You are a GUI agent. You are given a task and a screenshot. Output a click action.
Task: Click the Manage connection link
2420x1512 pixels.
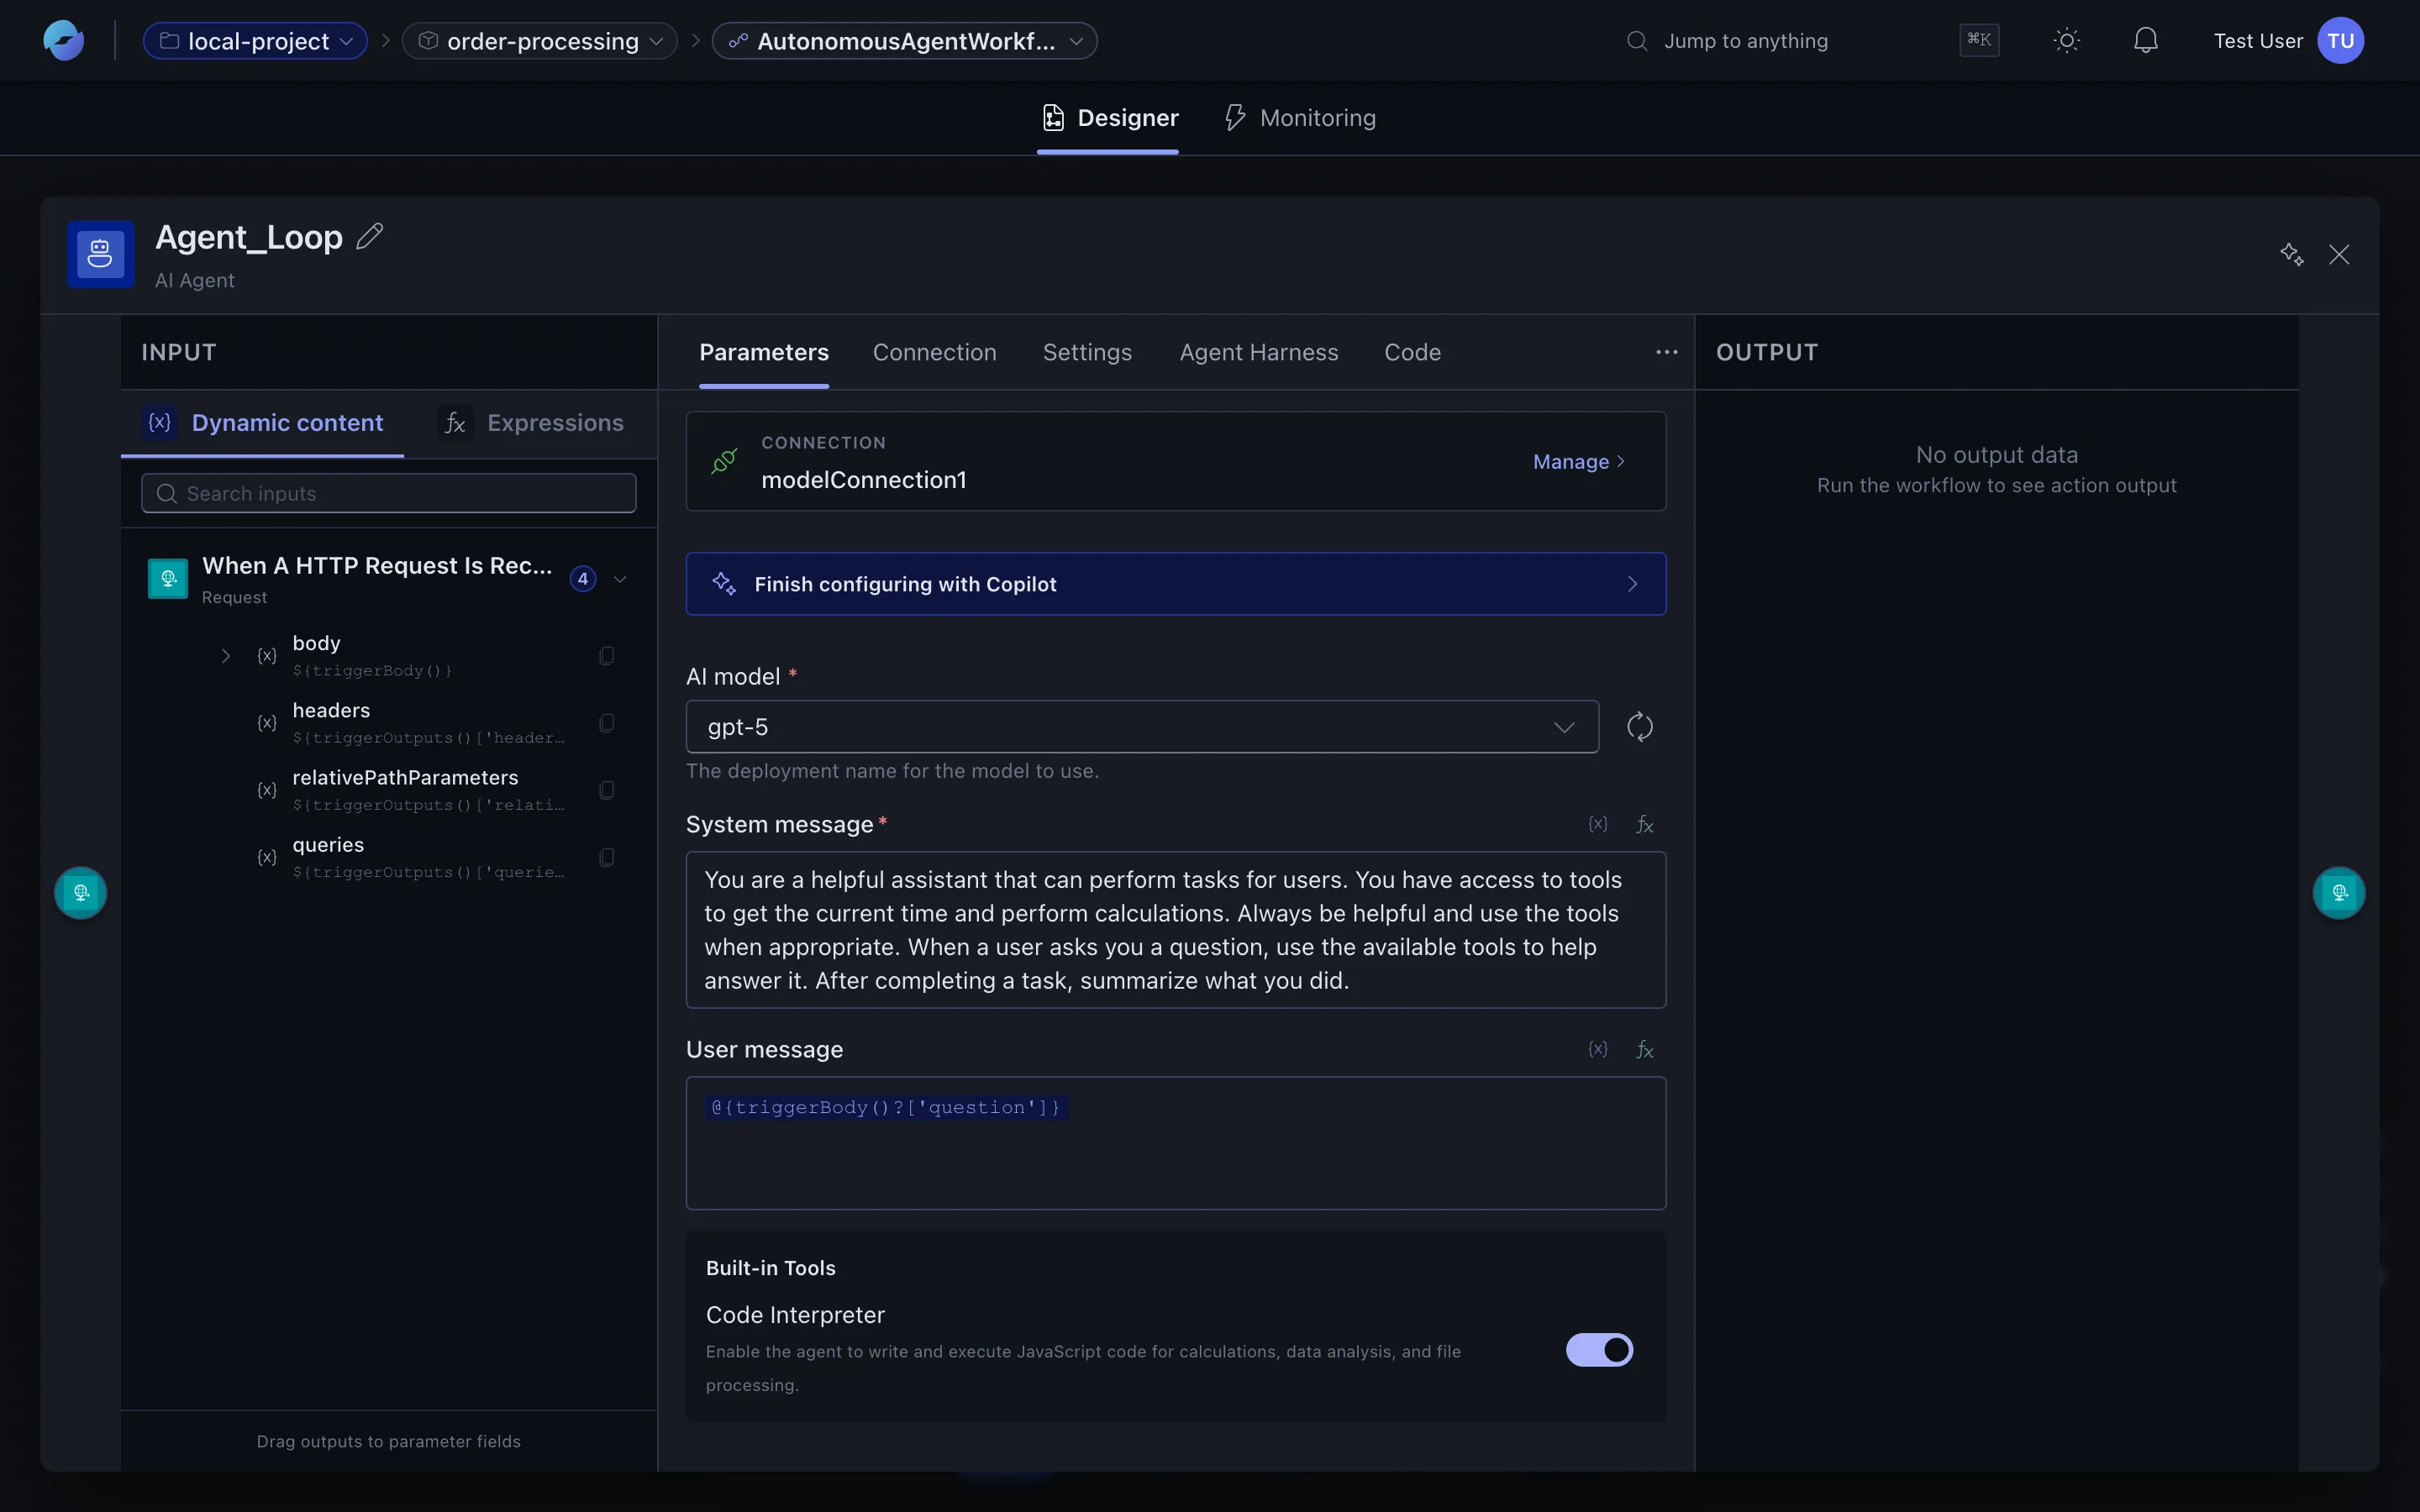tap(1579, 461)
